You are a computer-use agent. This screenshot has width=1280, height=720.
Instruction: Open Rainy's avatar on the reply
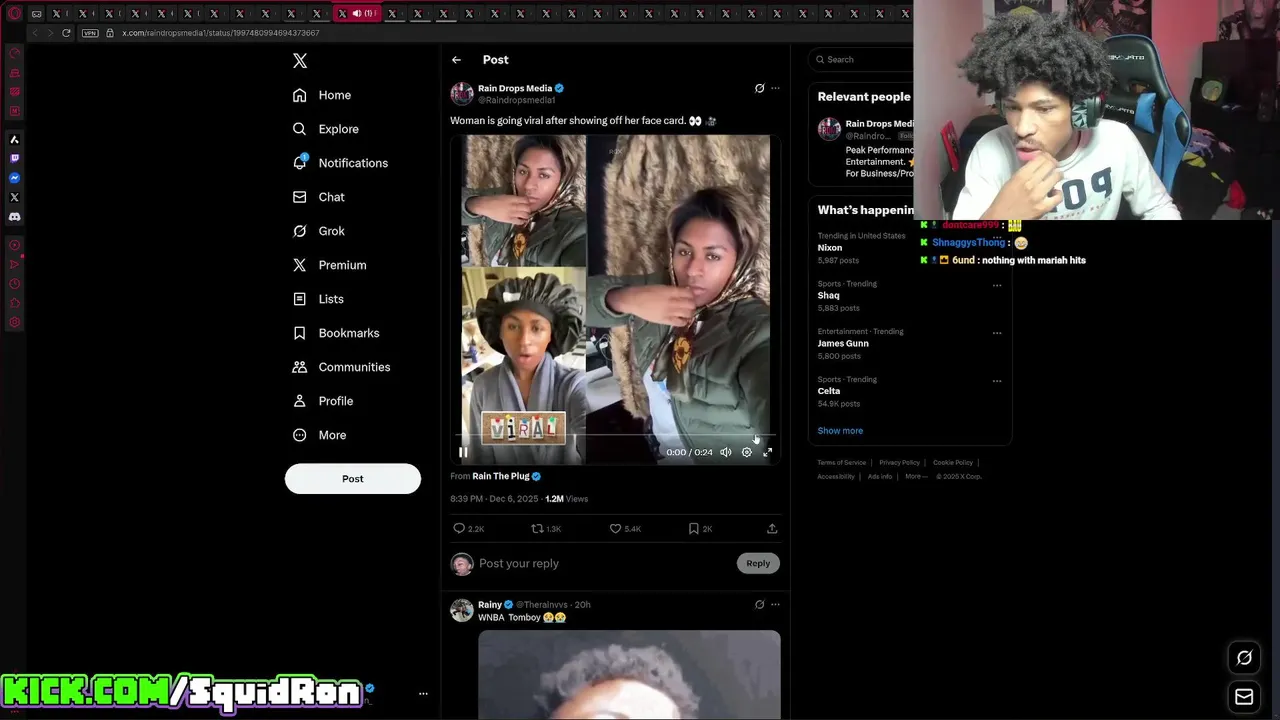(462, 610)
